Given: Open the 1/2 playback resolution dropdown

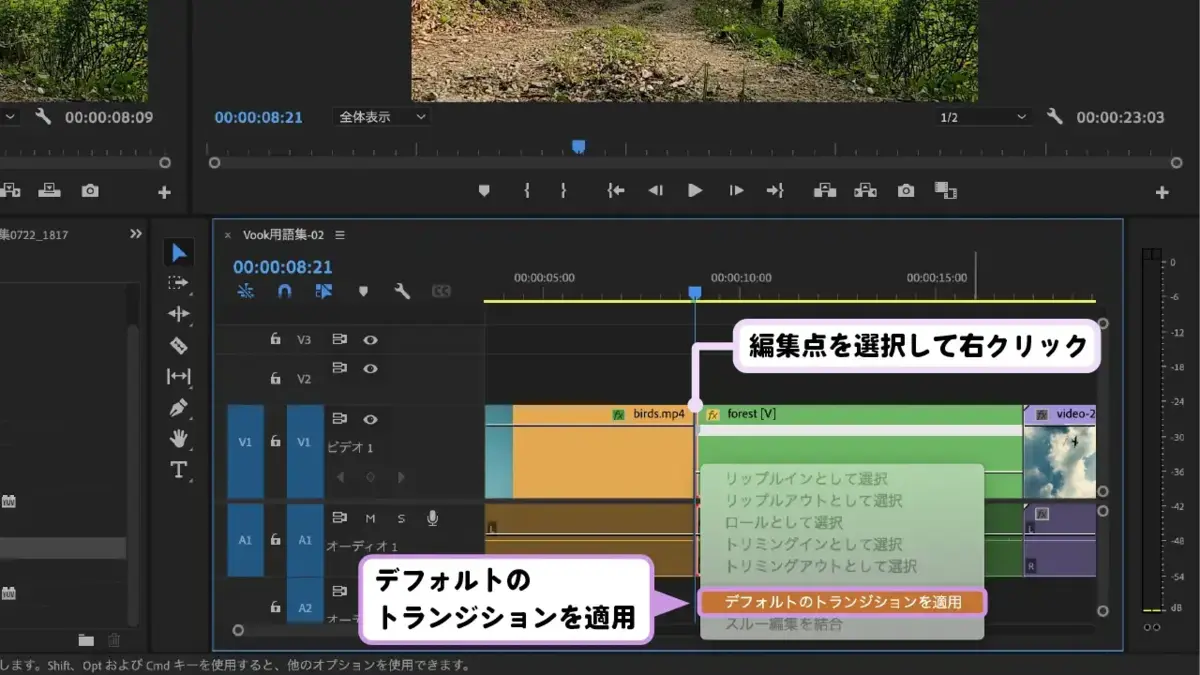Looking at the screenshot, I should coord(983,117).
